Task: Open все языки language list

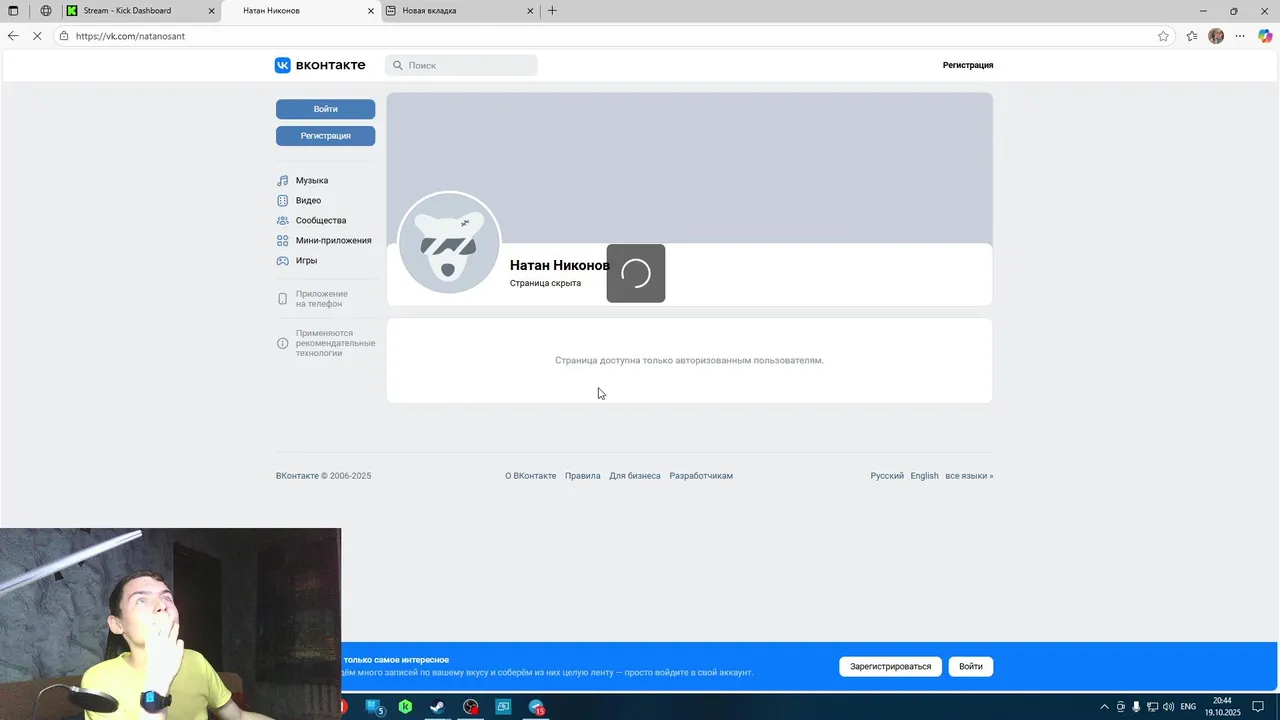Action: click(969, 476)
